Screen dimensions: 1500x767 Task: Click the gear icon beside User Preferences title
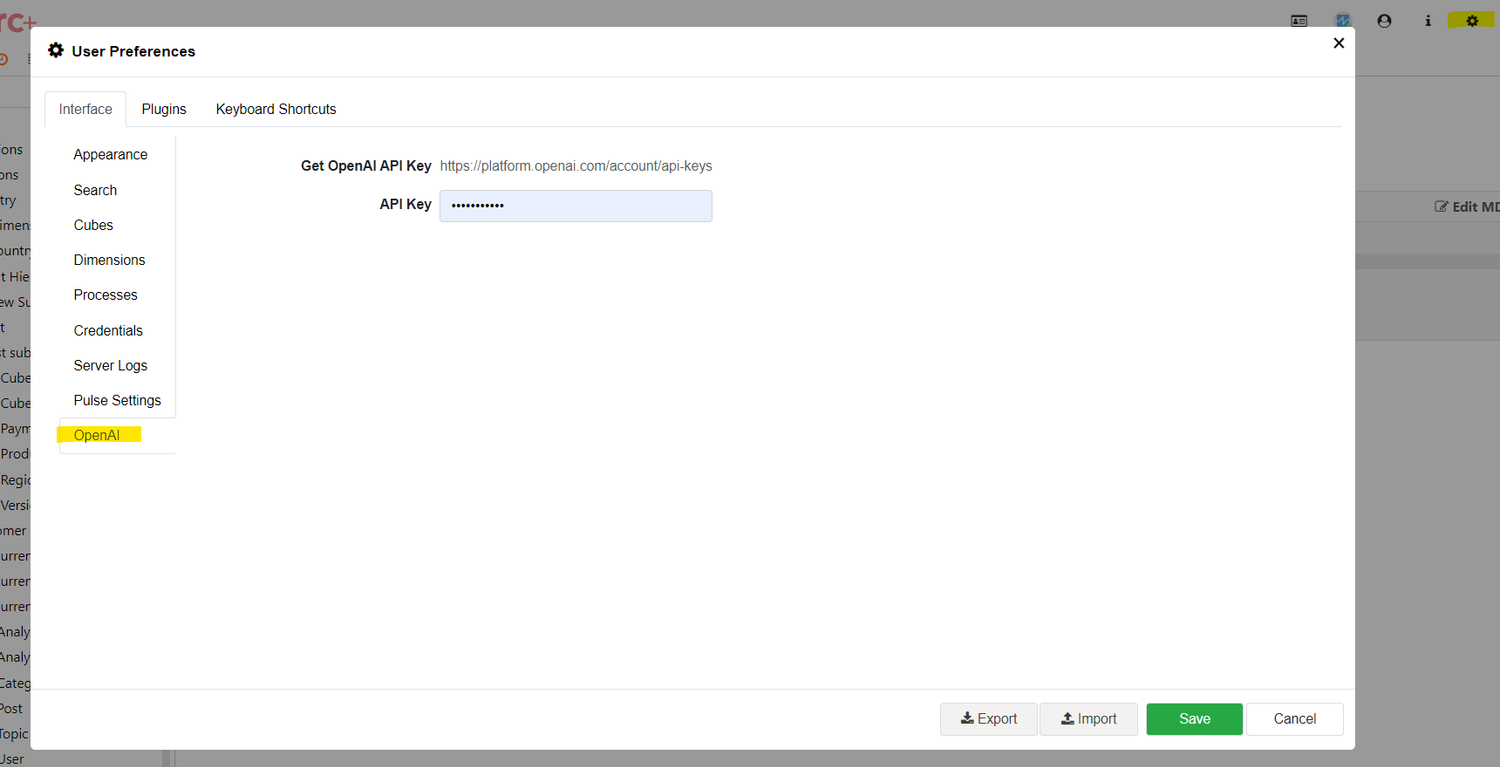pyautogui.click(x=56, y=50)
